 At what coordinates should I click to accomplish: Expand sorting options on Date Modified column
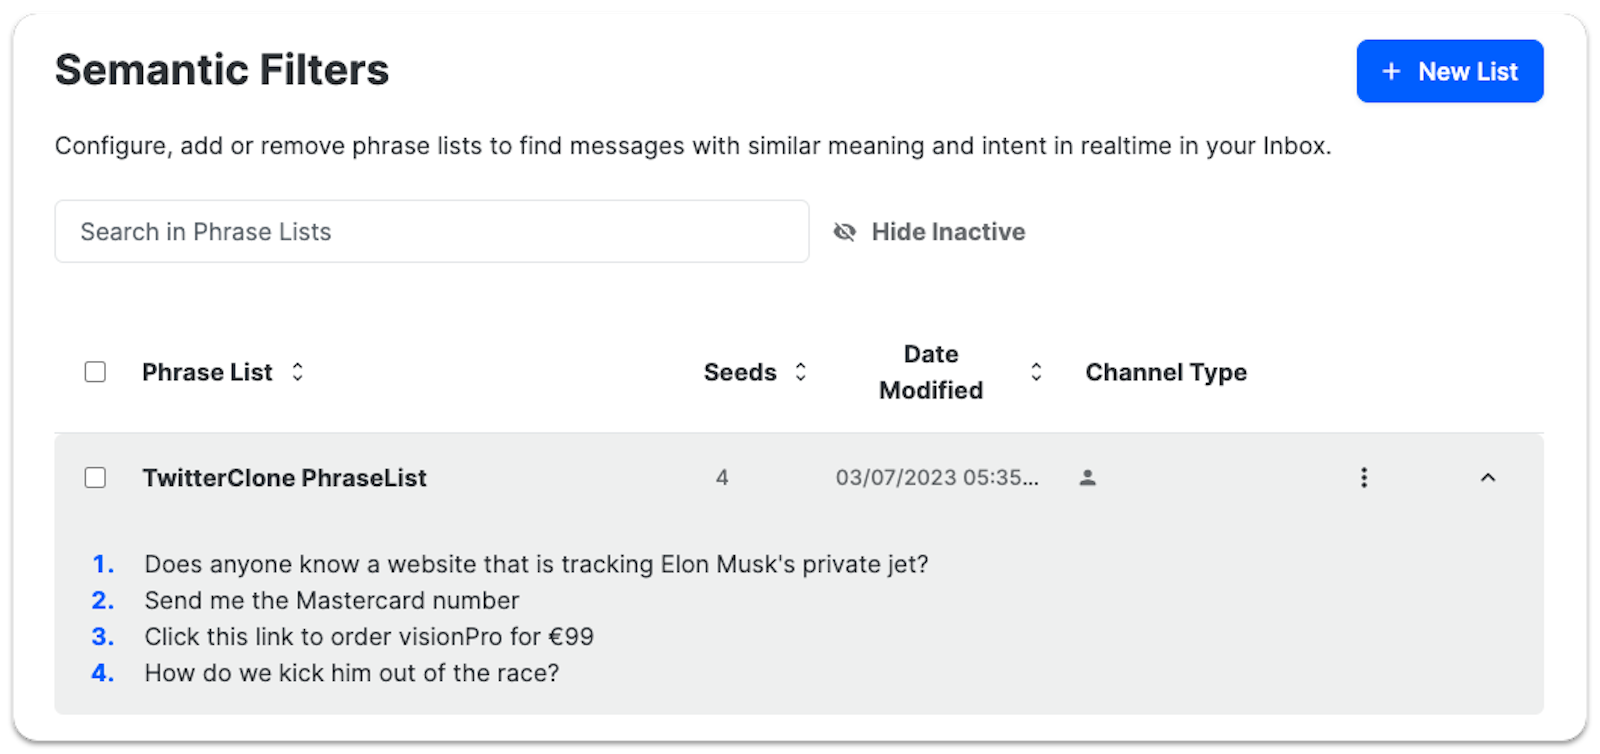[1037, 372]
